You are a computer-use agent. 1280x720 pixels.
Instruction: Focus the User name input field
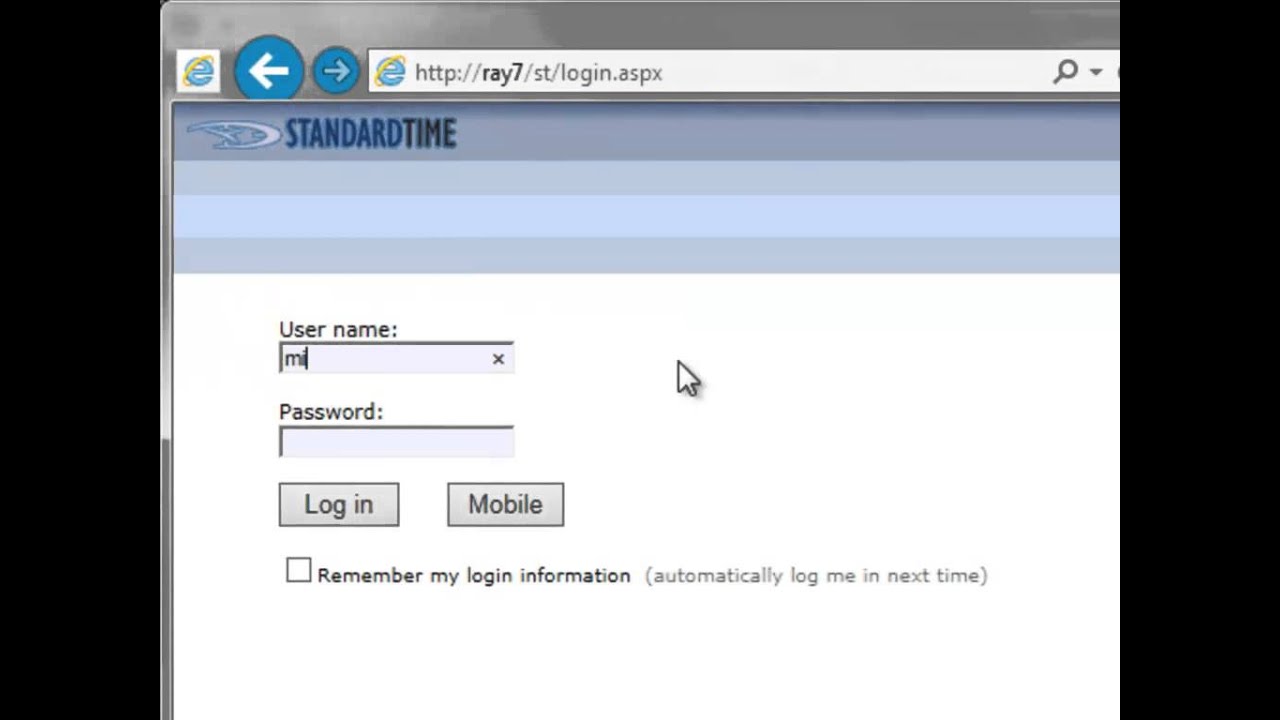(x=396, y=358)
